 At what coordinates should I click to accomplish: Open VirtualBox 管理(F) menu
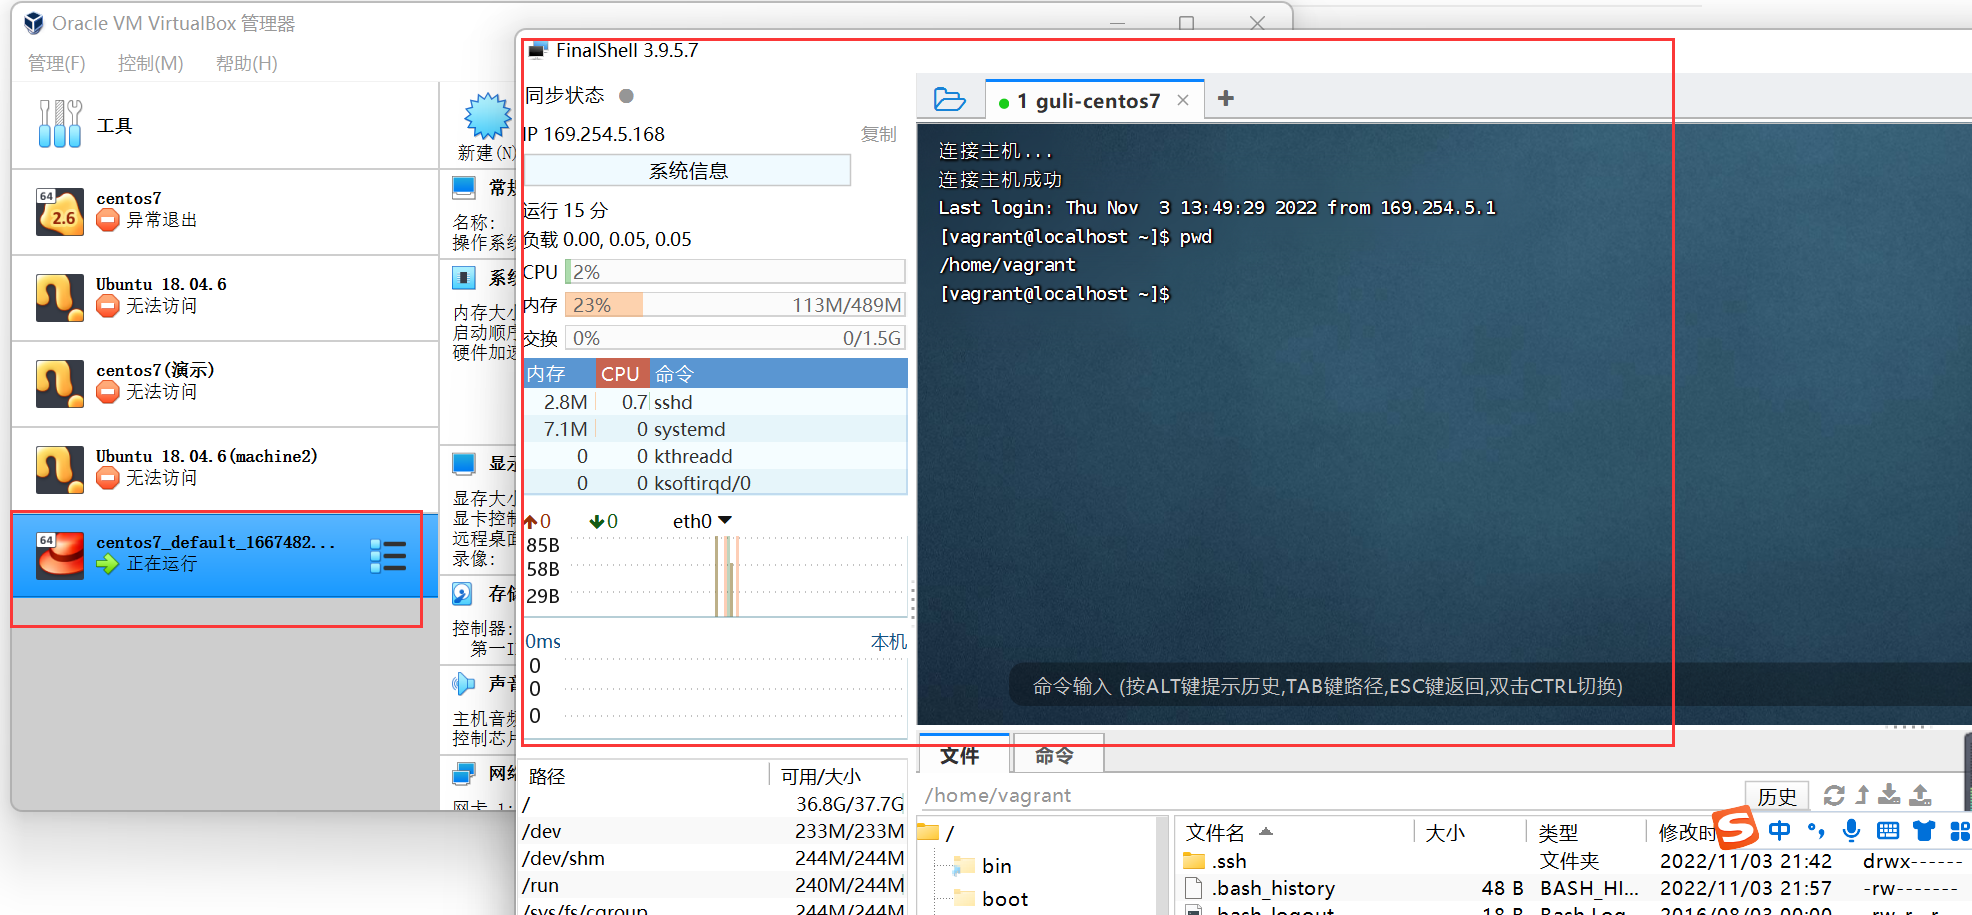(x=57, y=63)
